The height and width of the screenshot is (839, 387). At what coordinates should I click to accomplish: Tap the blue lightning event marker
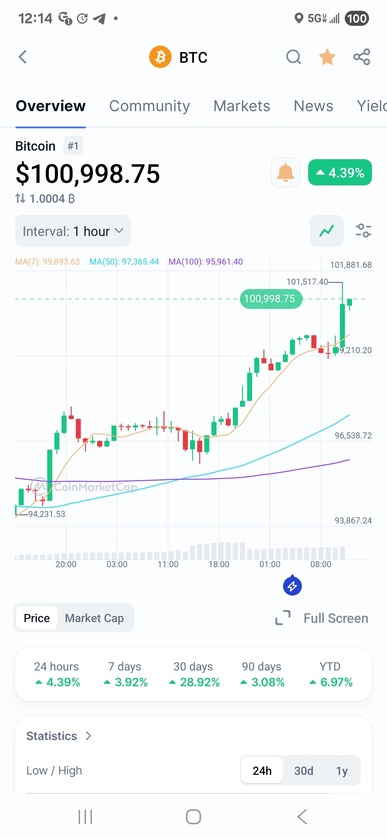point(292,586)
